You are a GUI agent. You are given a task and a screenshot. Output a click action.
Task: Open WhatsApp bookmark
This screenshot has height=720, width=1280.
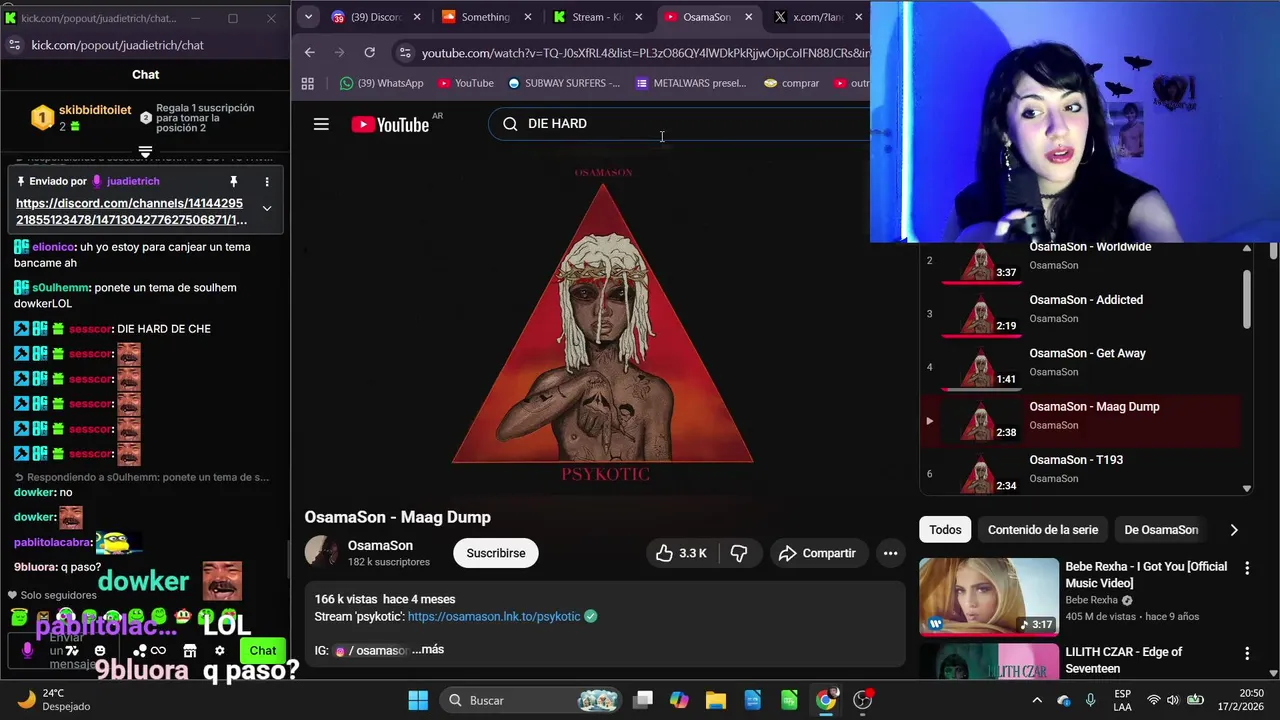[381, 83]
